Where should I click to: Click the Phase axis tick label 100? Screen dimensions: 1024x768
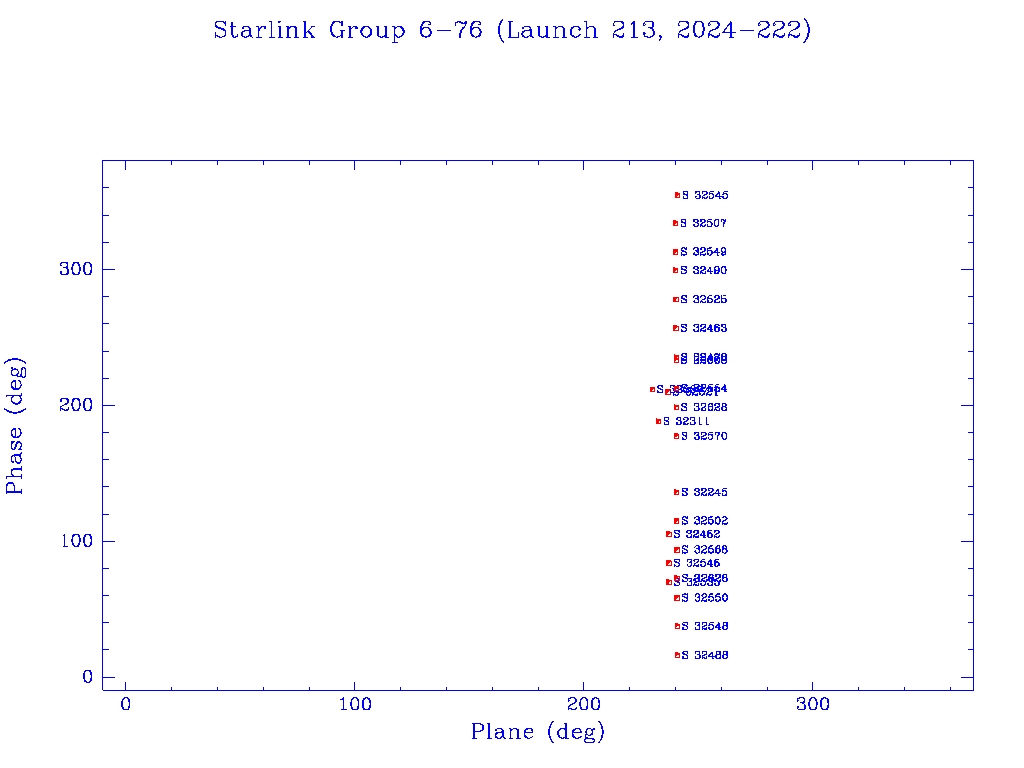tap(78, 541)
